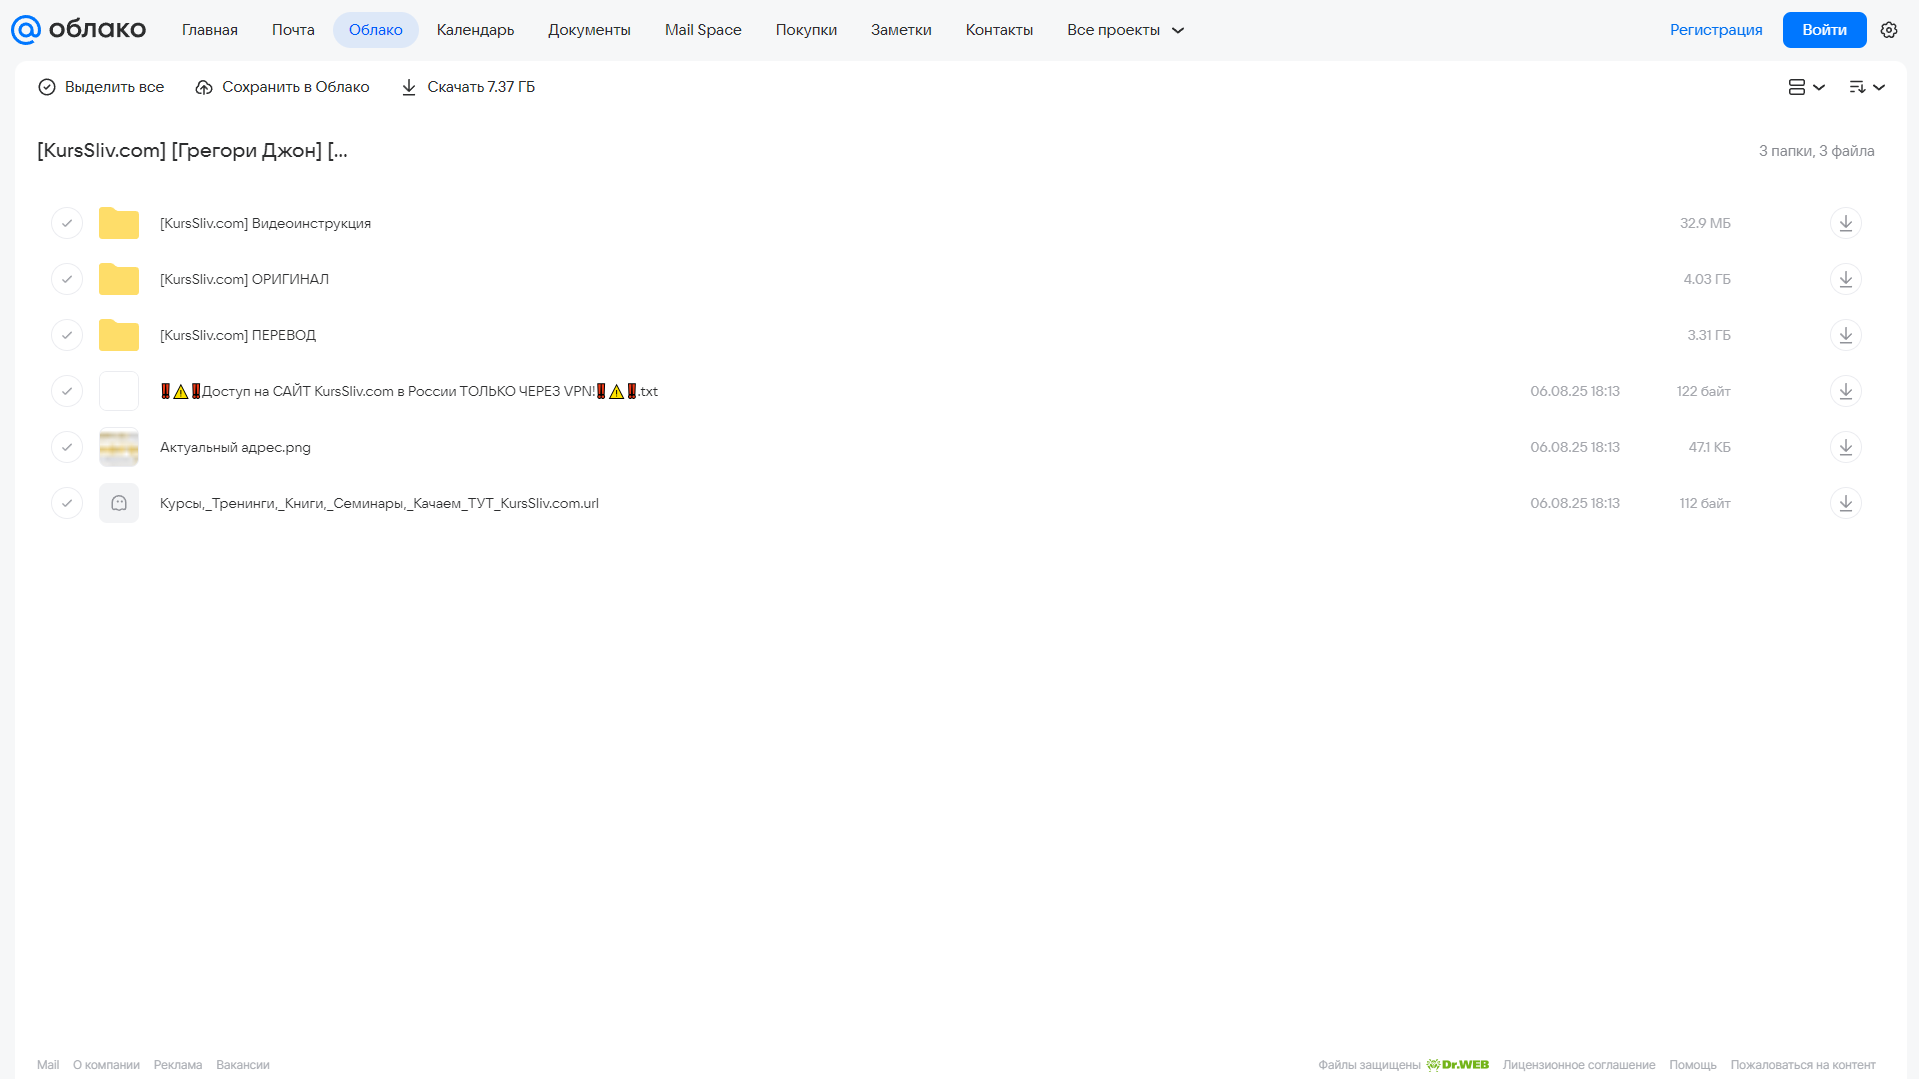The width and height of the screenshot is (1919, 1079).
Task: Download the Видеоинструкция folder via its arrow icon
Action: point(1845,223)
